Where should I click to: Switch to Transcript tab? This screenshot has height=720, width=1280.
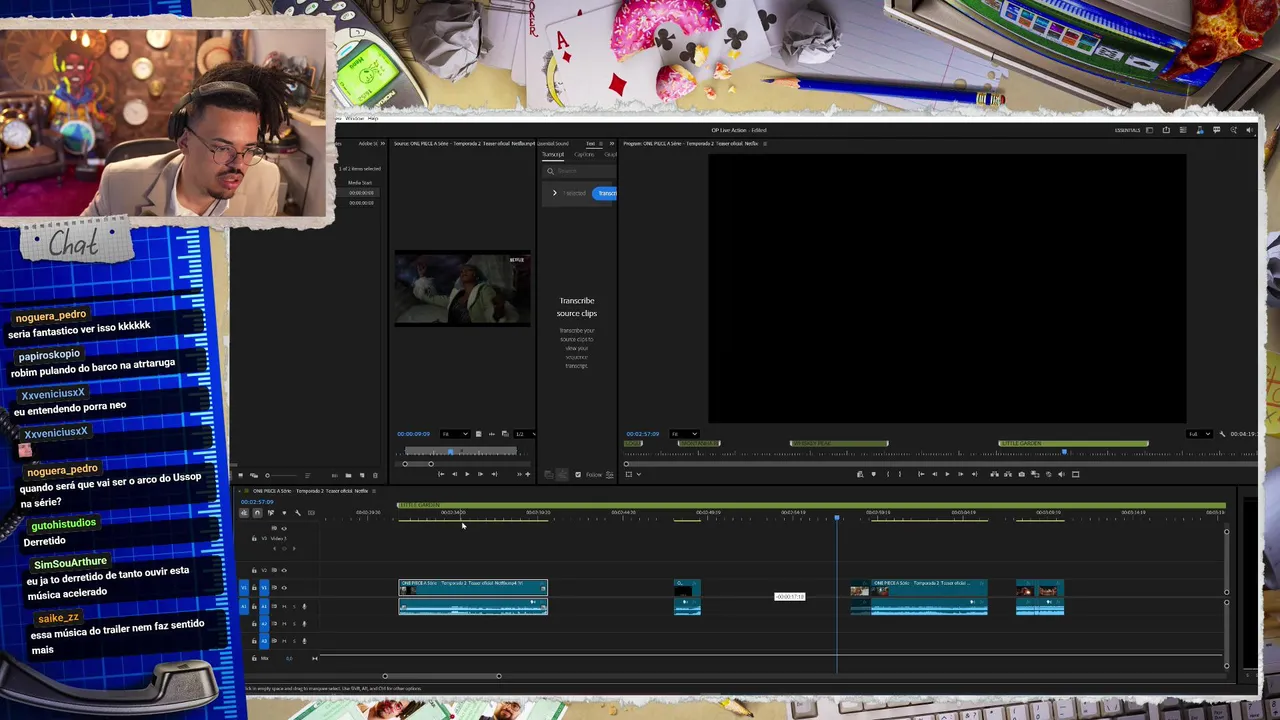pos(553,154)
